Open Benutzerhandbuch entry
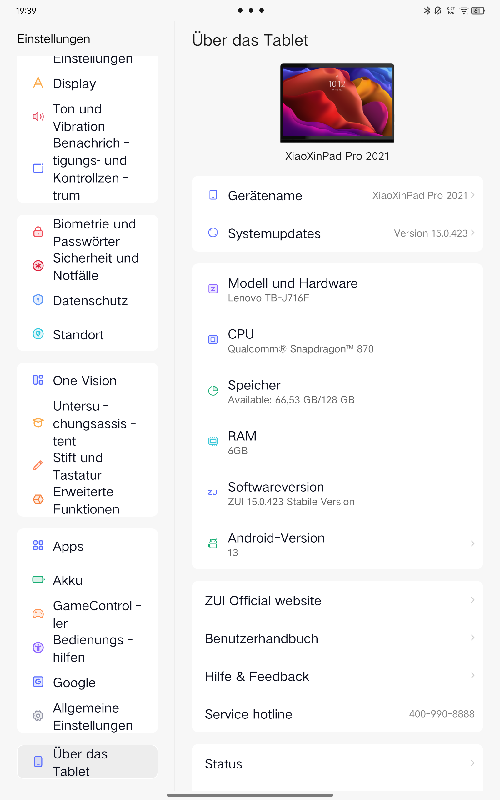The height and width of the screenshot is (800, 500). (x=337, y=638)
